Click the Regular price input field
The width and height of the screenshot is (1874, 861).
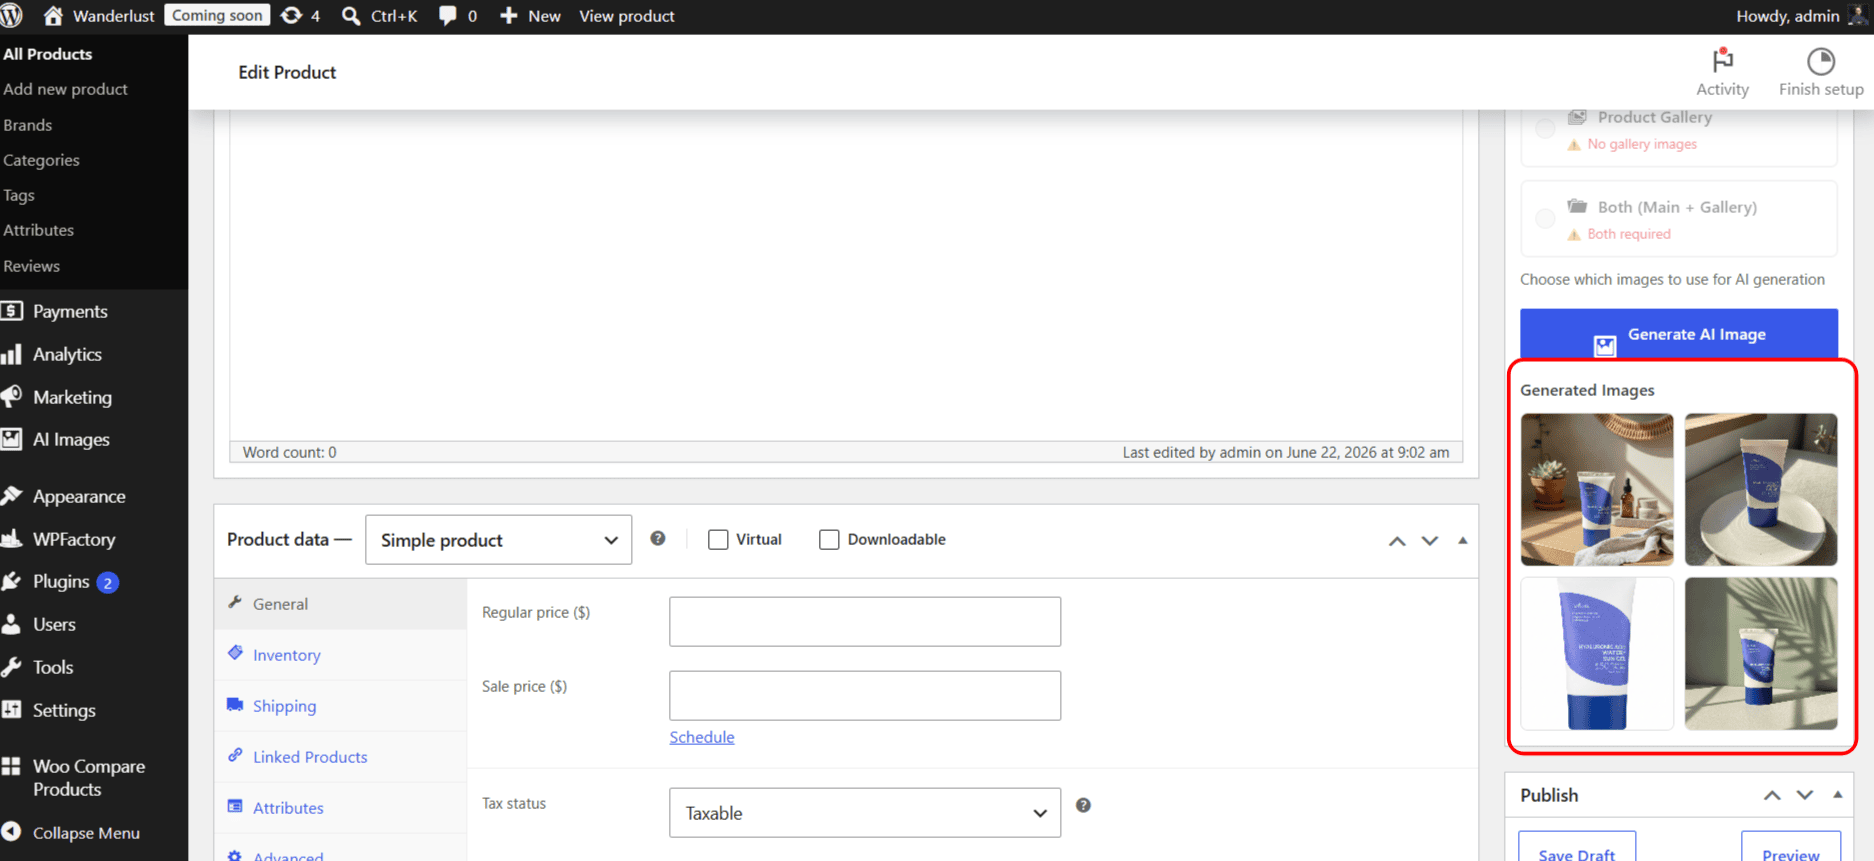(865, 621)
